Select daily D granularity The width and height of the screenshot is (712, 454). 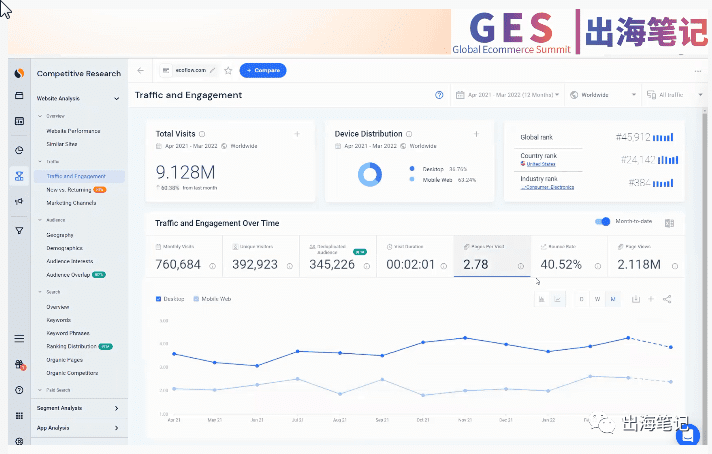582,299
